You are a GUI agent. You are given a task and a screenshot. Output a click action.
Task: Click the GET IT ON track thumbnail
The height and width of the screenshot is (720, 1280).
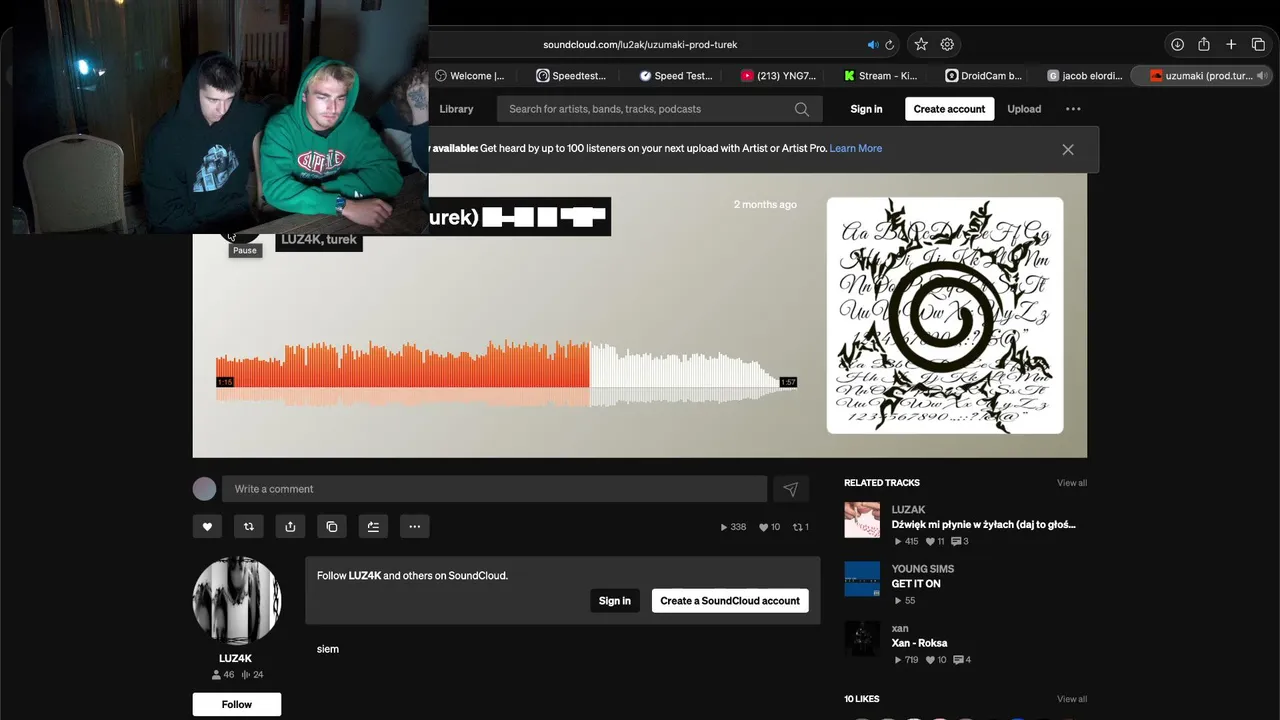(862, 579)
